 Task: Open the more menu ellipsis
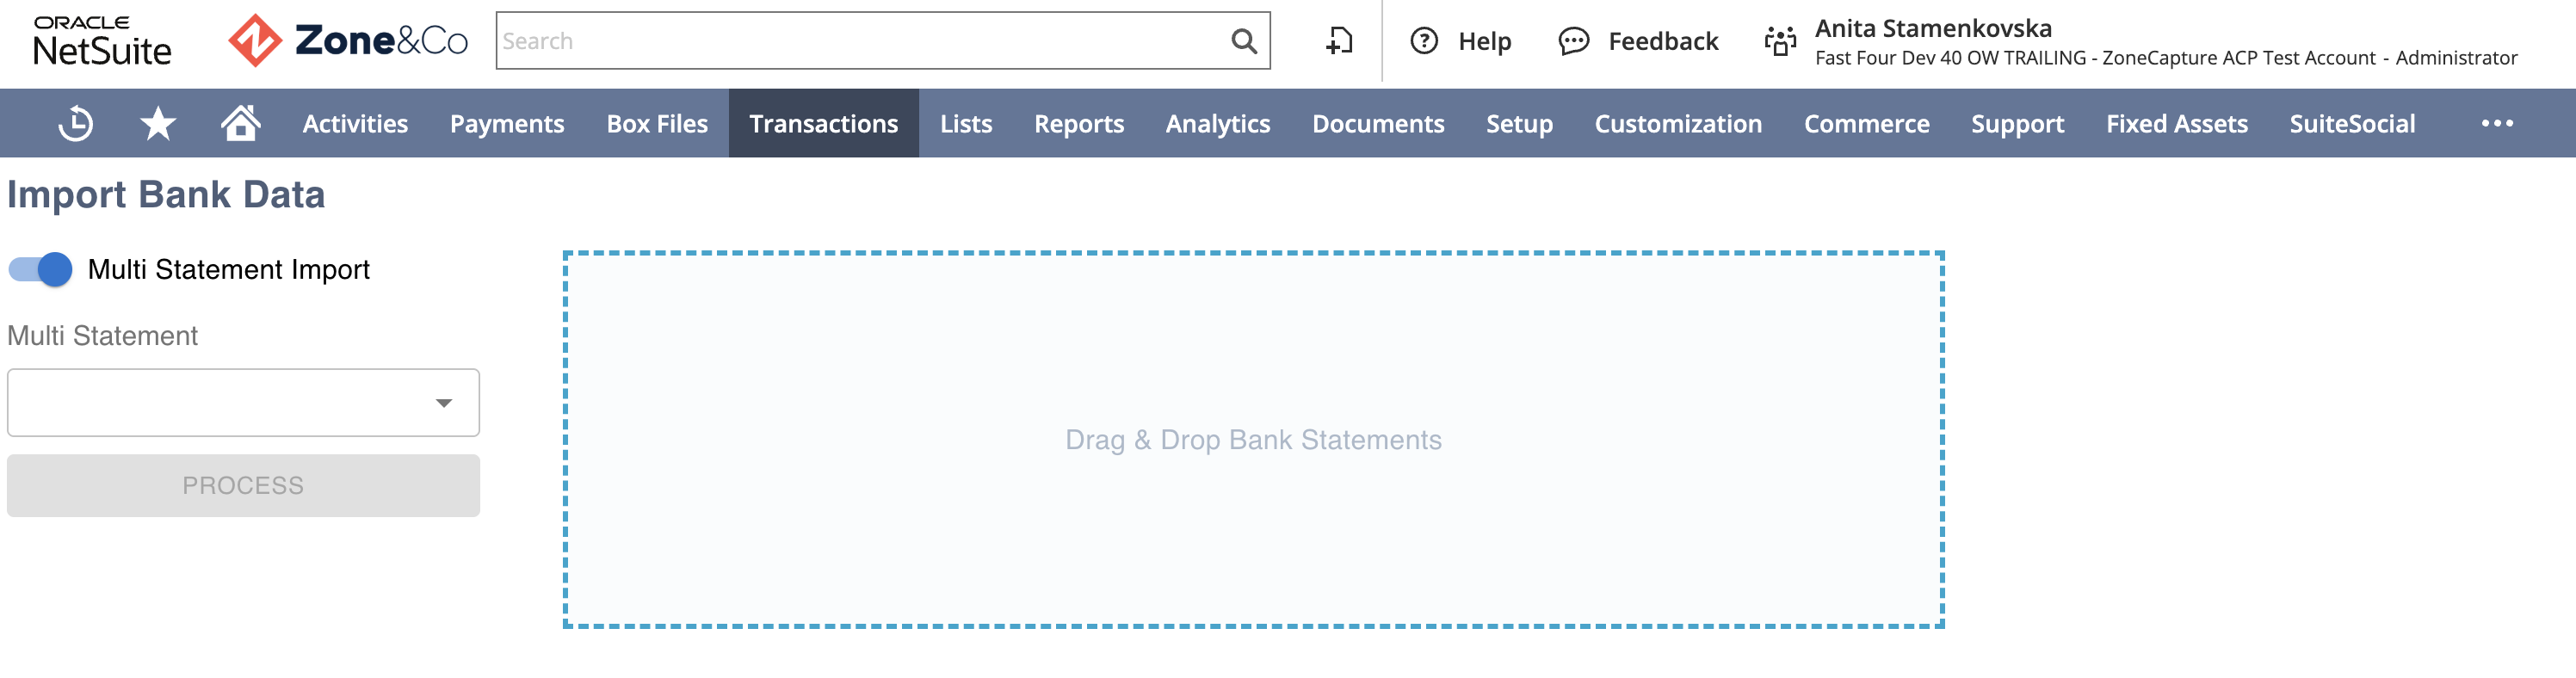(2497, 123)
